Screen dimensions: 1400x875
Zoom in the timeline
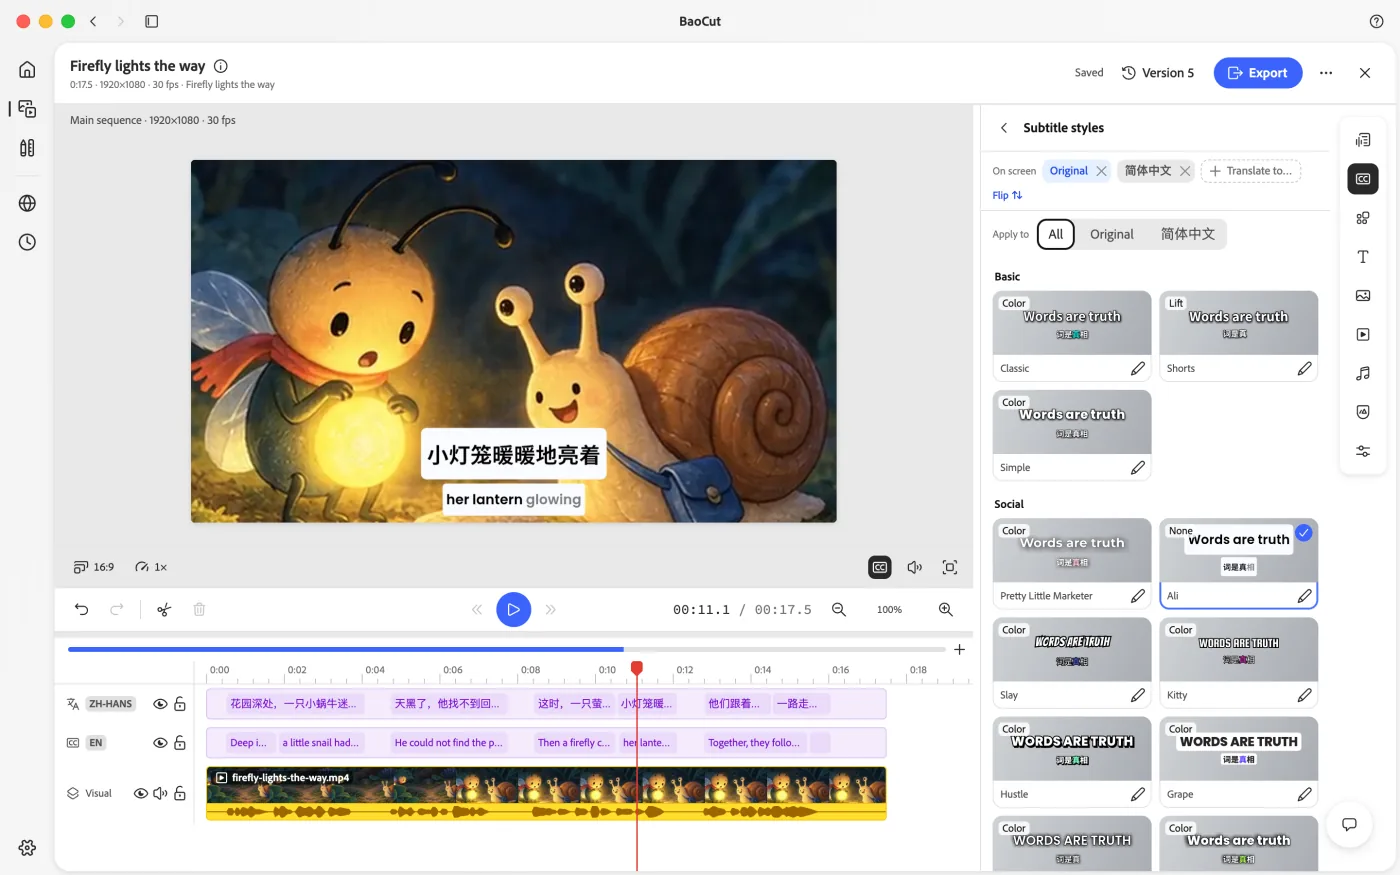pos(945,609)
